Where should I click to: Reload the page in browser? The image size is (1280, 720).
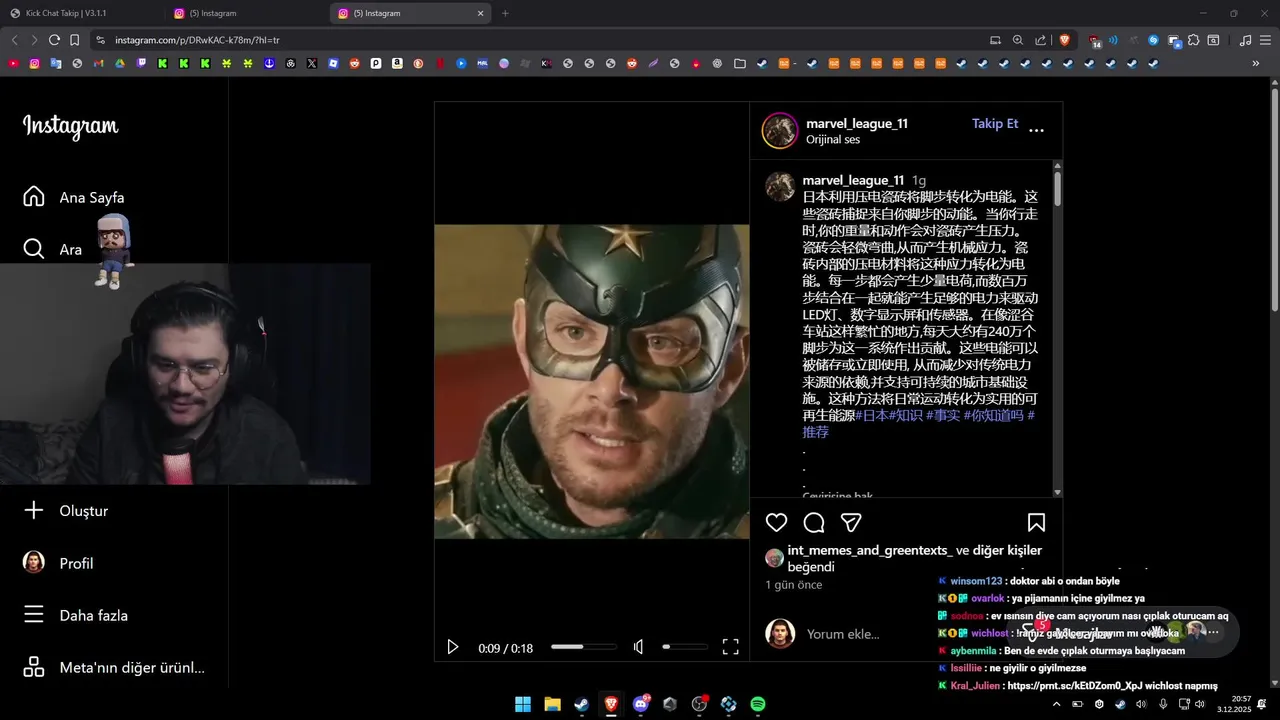[54, 40]
